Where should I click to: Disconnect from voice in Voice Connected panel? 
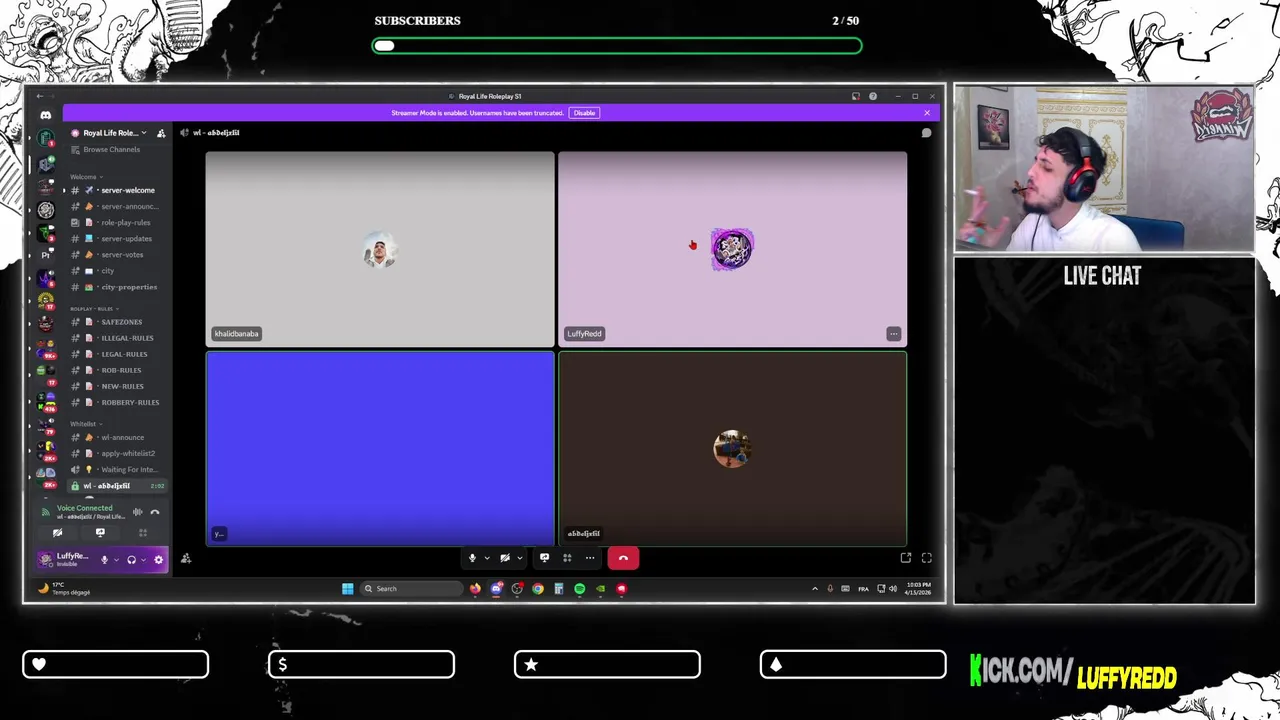[155, 512]
